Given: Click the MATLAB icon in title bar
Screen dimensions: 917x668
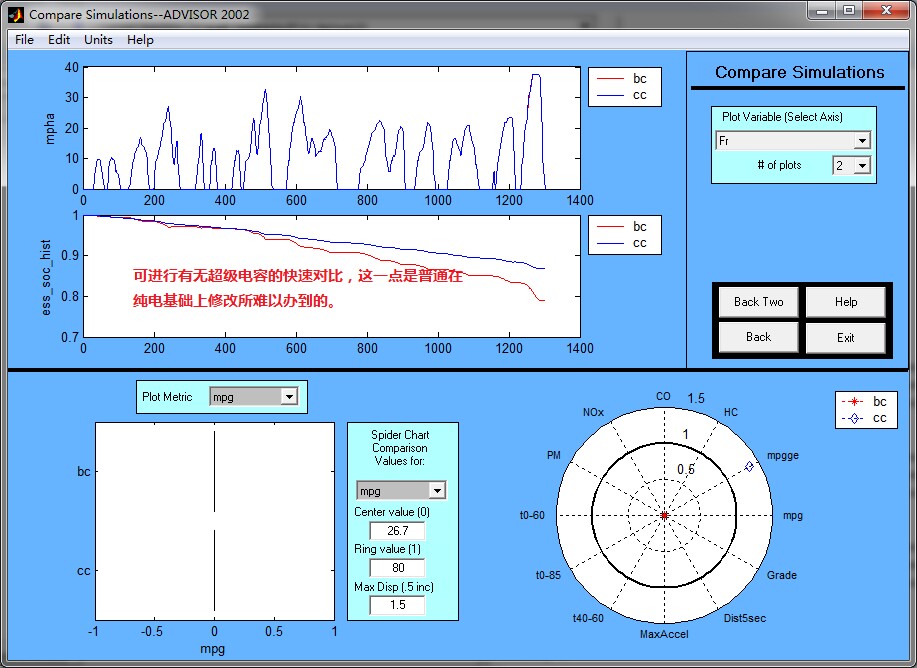Looking at the screenshot, I should (x=16, y=15).
